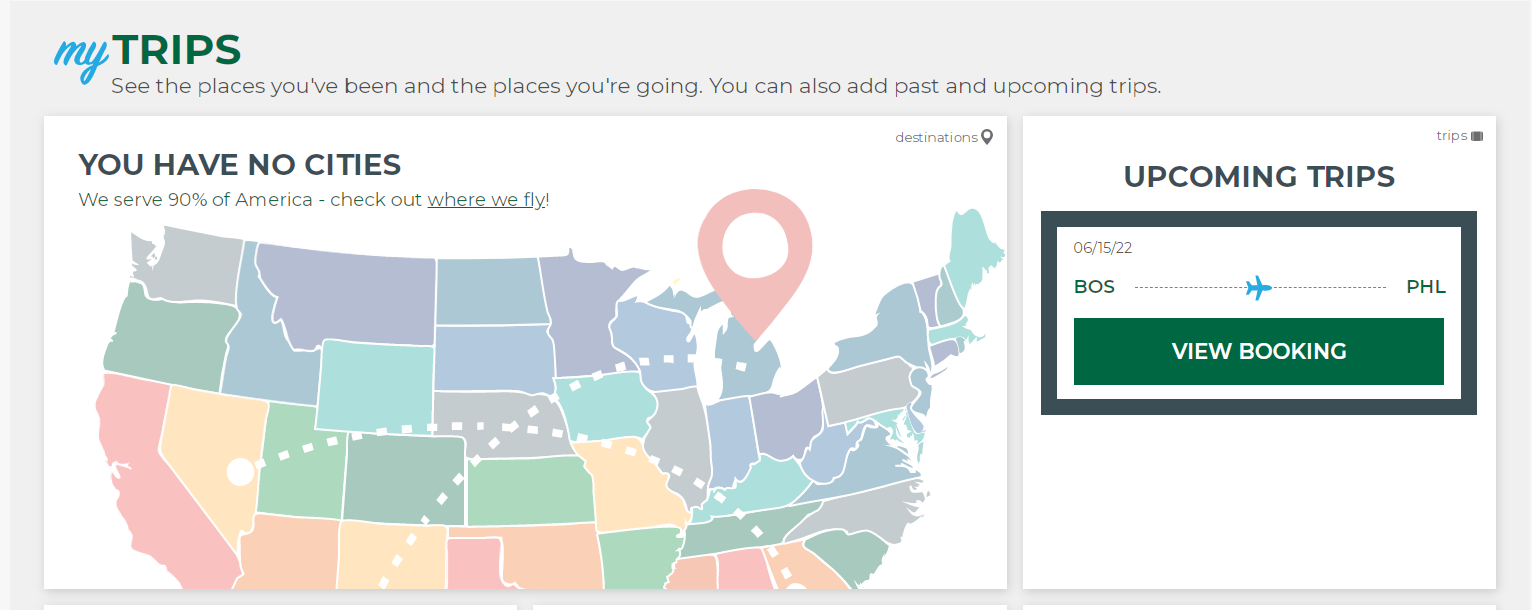Select Wyoming on the map
This screenshot has height=610, width=1532.
(376, 385)
